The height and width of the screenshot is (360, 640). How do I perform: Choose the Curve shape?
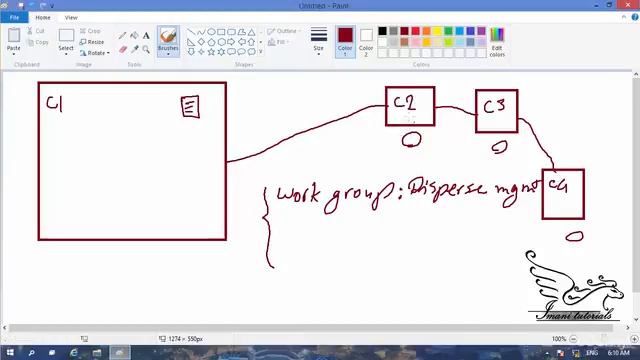201,32
